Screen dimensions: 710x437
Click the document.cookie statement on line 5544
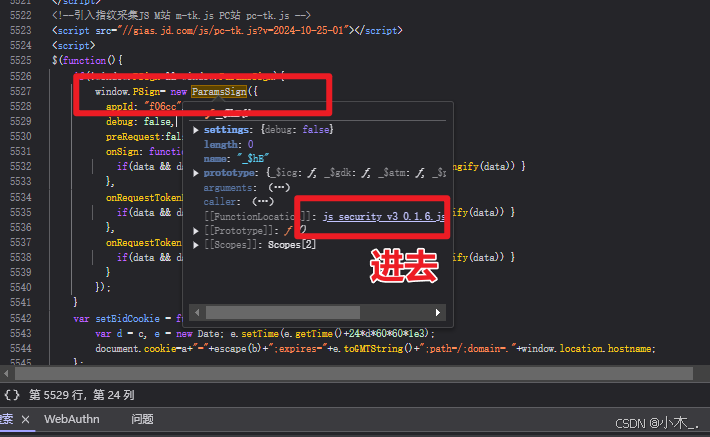(x=375, y=348)
